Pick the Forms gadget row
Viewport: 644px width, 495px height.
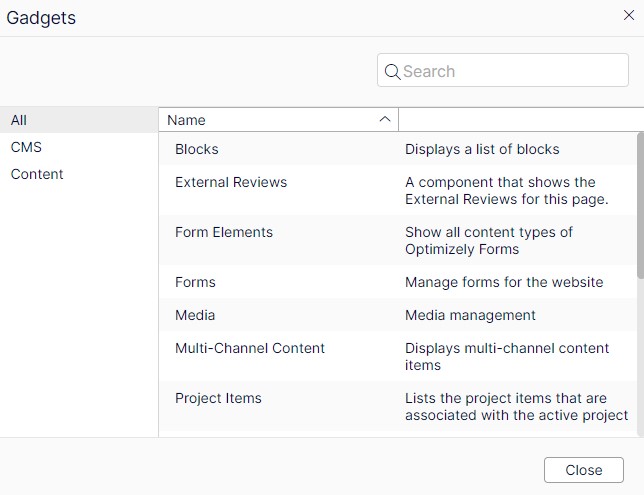click(x=195, y=282)
